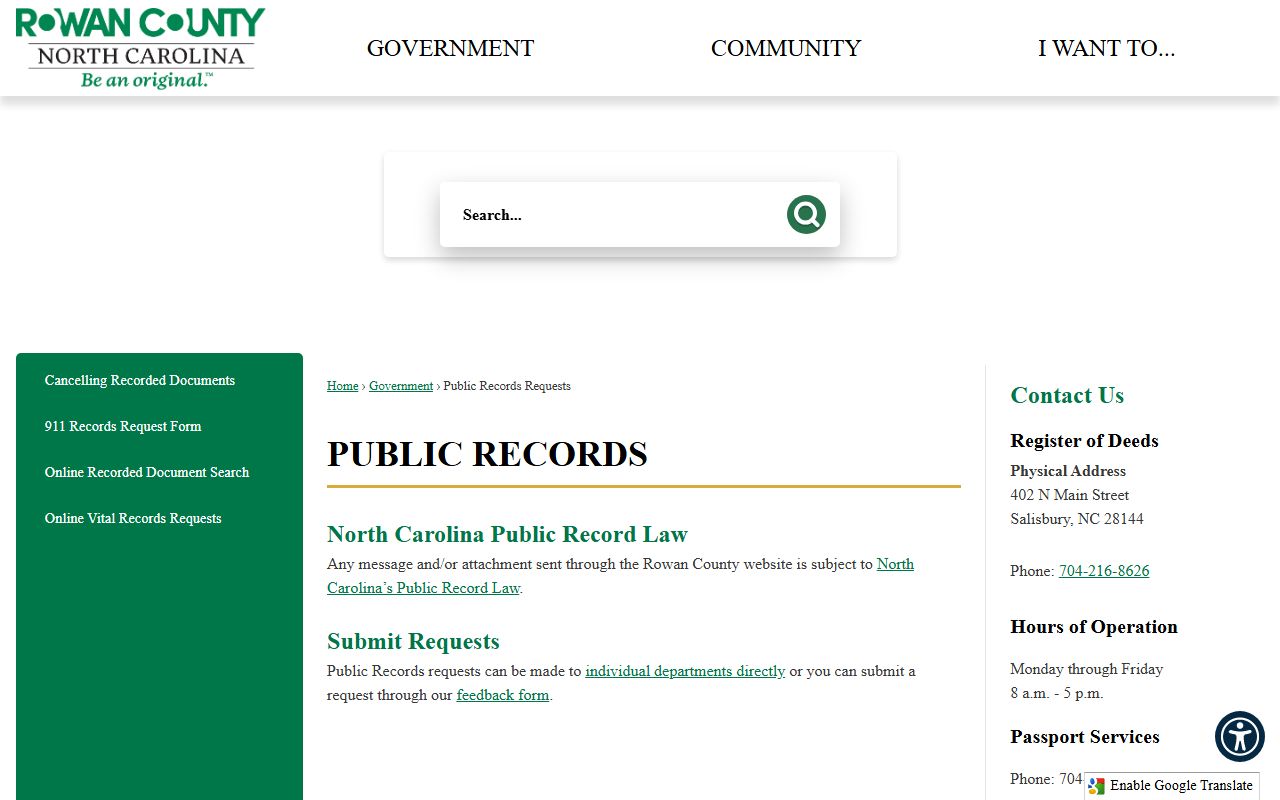Open the accessibility options widget
1280x800 pixels.
(1240, 737)
